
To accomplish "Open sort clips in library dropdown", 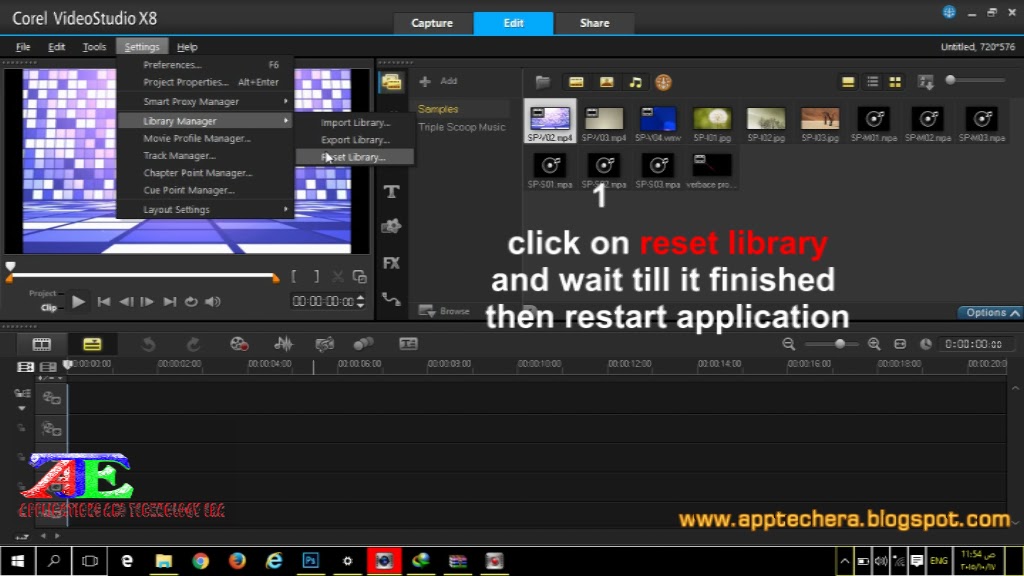I will click(x=925, y=82).
